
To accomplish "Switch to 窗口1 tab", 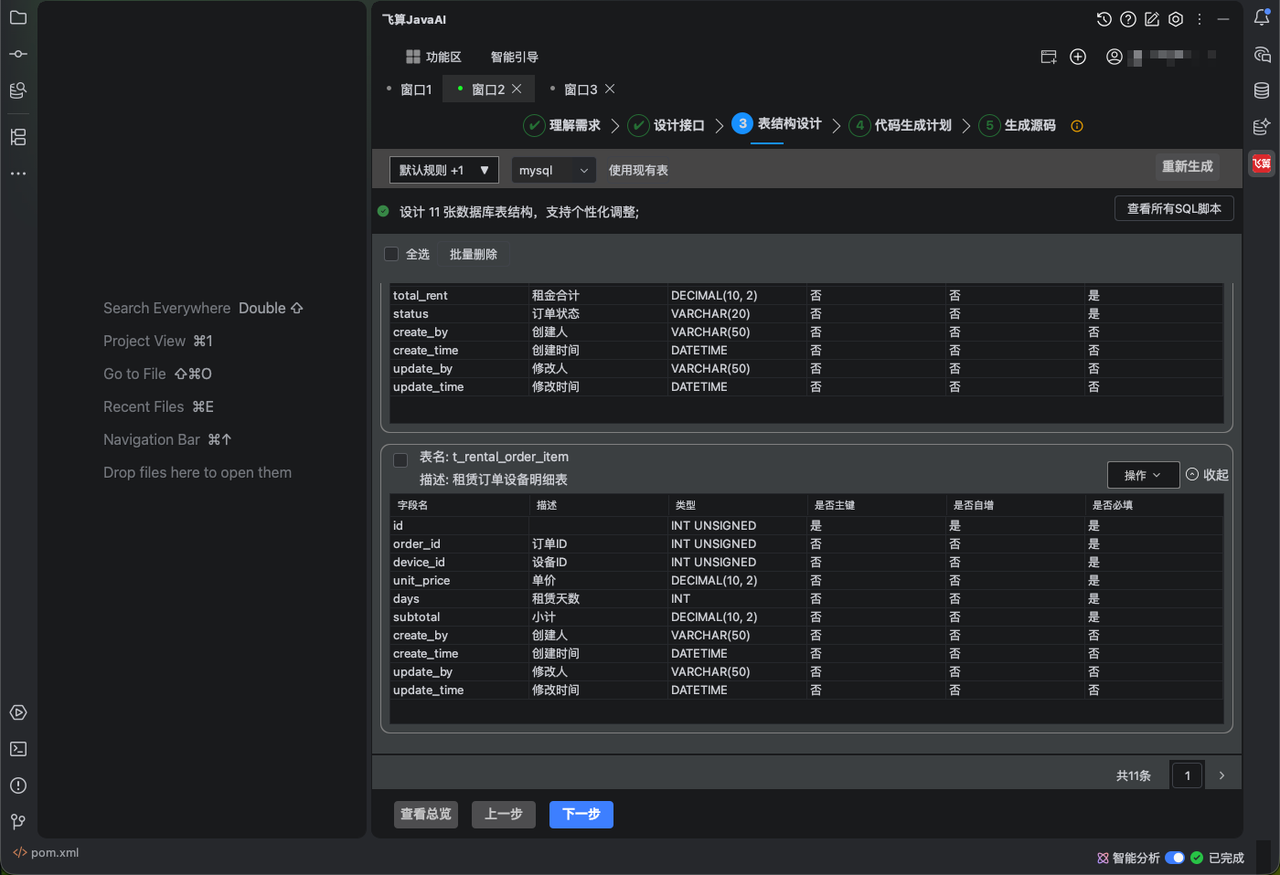I will 416,89.
